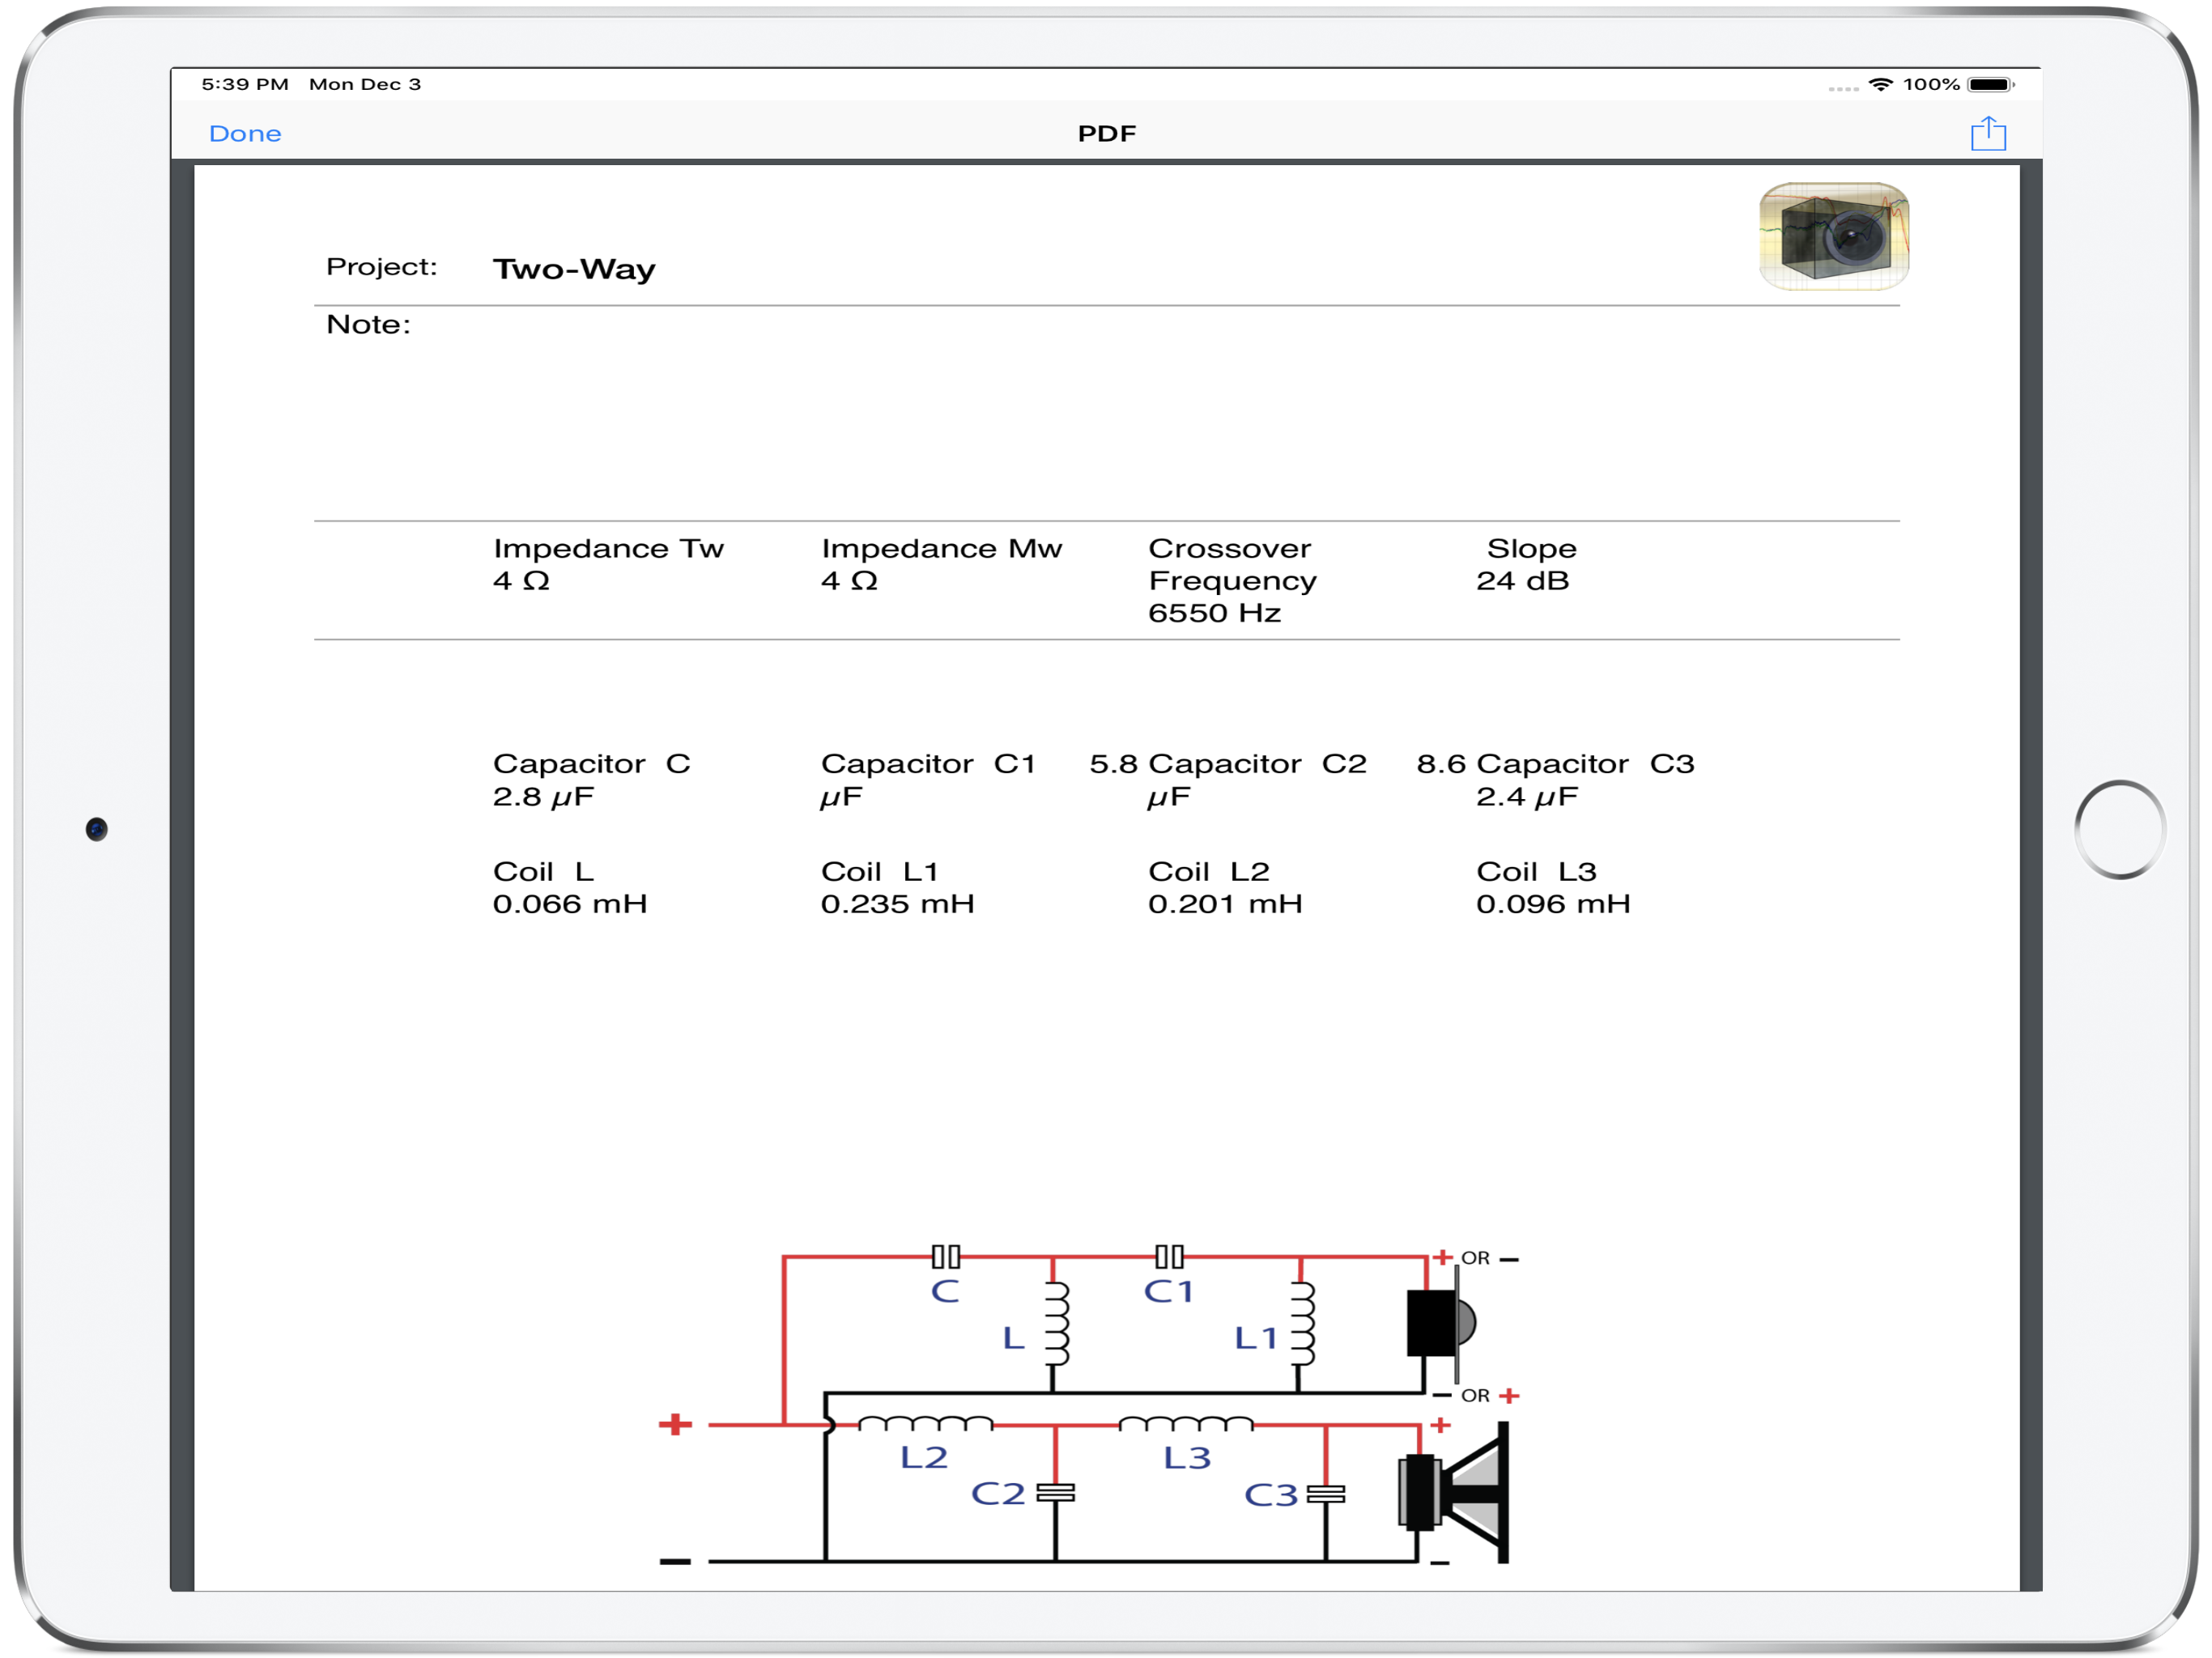Tap capacitor C2 symbol in the circuit
Viewport: 2212px width, 1658px height.
(1055, 1492)
